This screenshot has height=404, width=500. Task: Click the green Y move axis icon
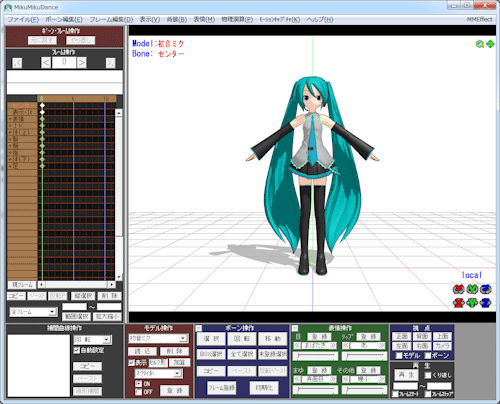click(x=472, y=303)
